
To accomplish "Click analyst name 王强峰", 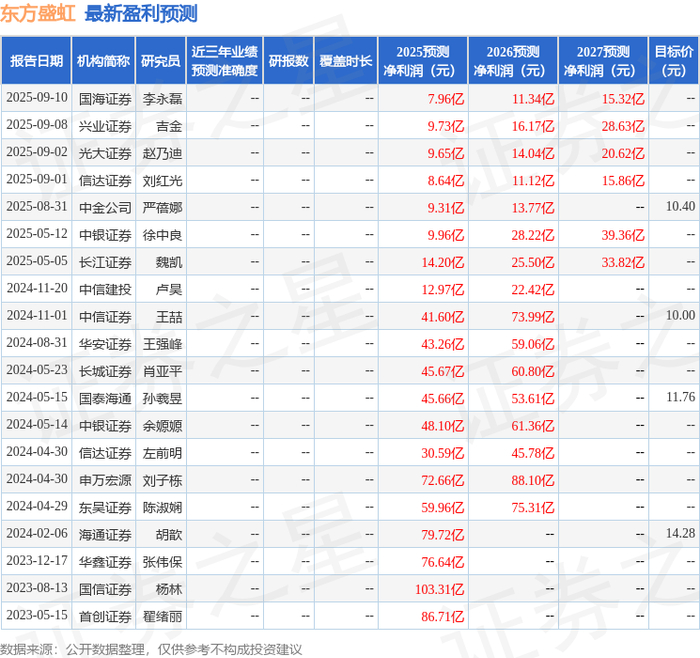I will point(162,344).
